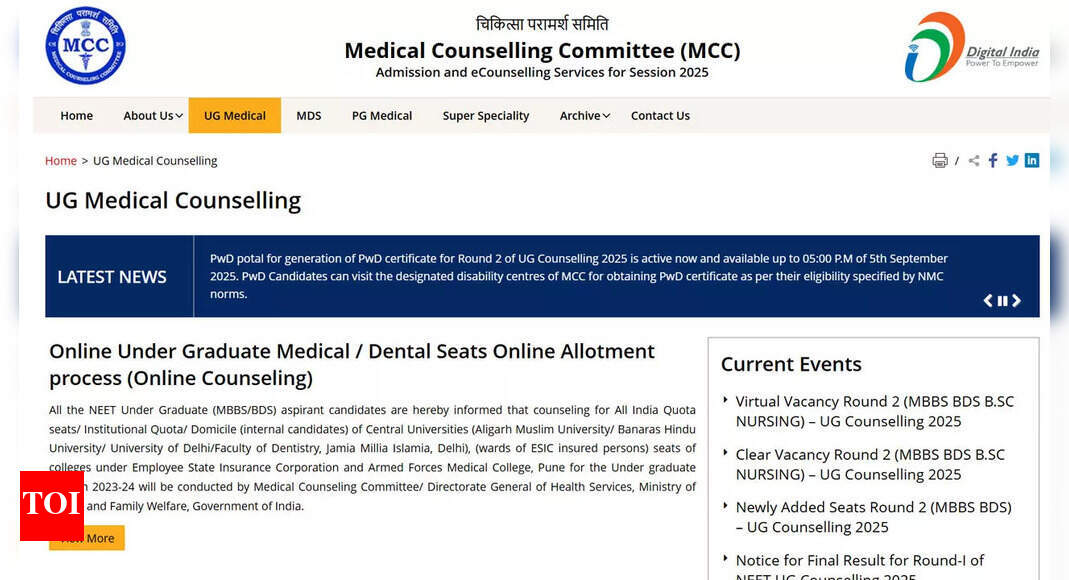Open the Clear Vacancy Round 2 link
The image size is (1069, 580).
click(x=870, y=464)
